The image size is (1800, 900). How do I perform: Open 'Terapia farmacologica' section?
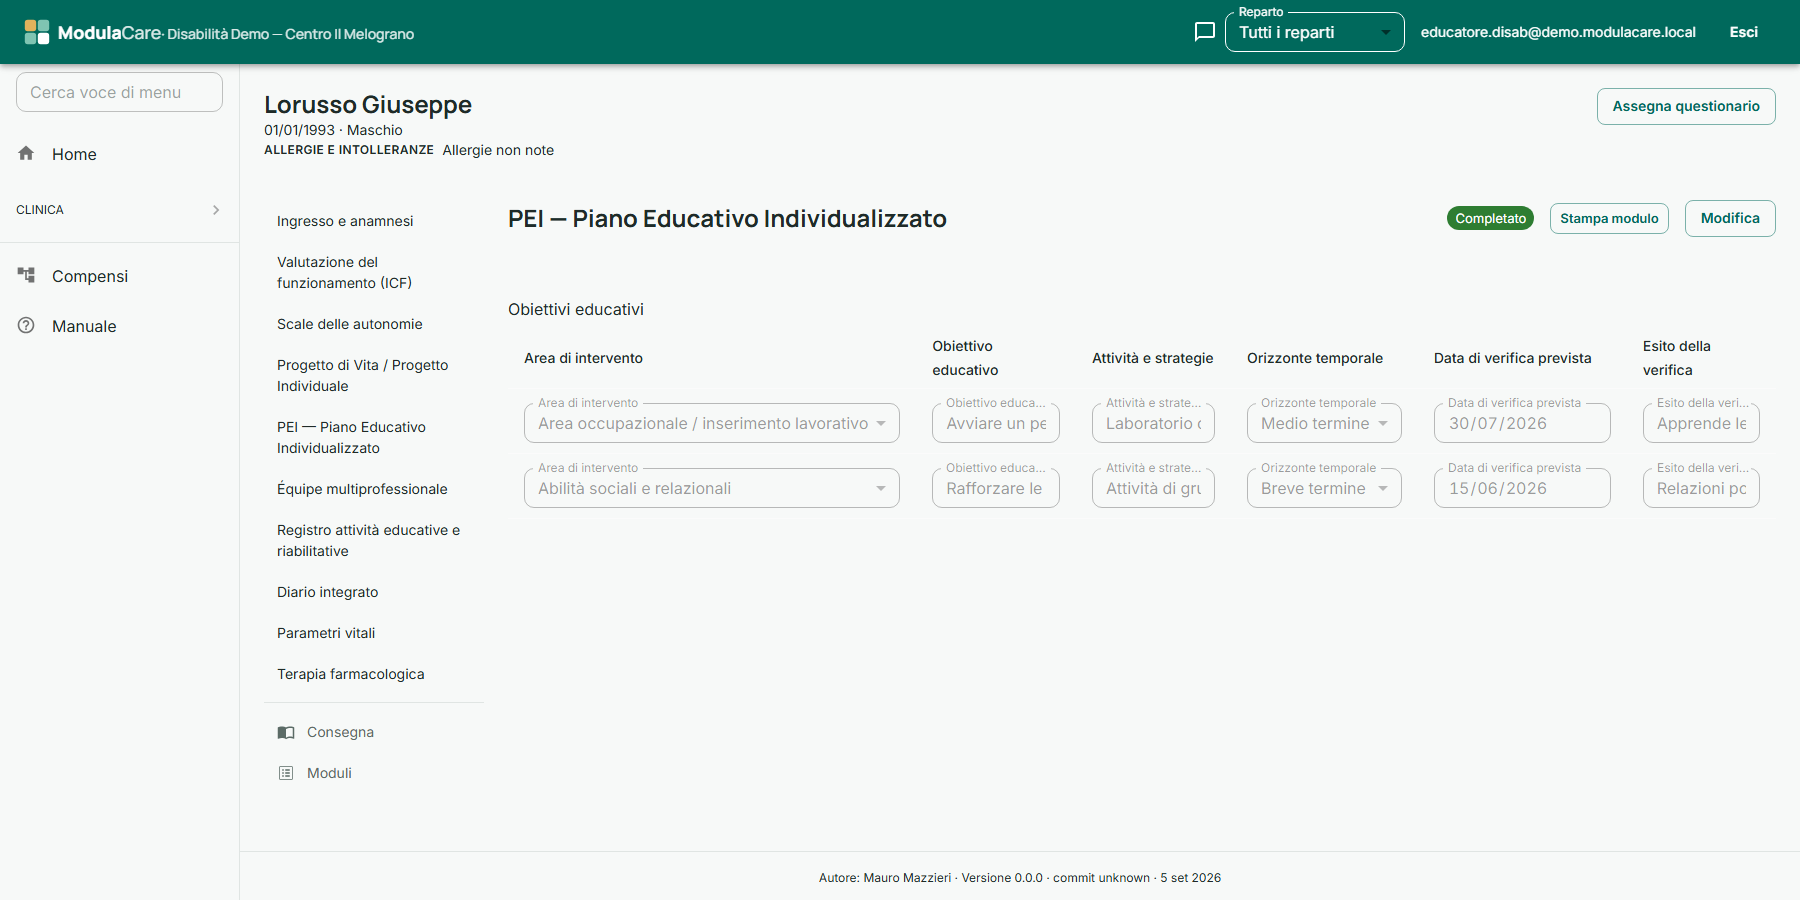(351, 674)
